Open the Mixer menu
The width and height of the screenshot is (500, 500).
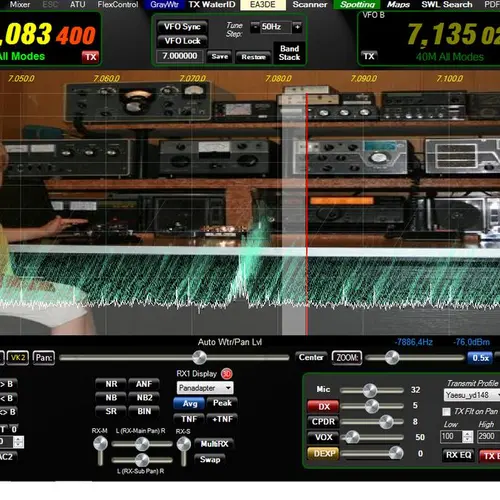pos(20,4)
